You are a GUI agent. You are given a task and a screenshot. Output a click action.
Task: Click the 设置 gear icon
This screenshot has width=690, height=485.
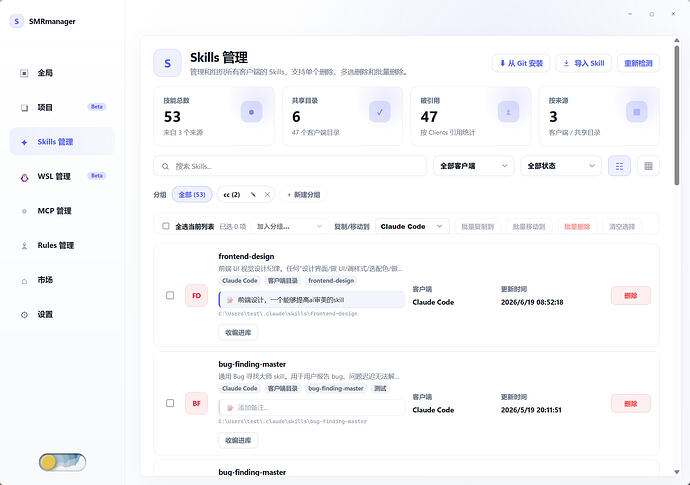(x=24, y=315)
